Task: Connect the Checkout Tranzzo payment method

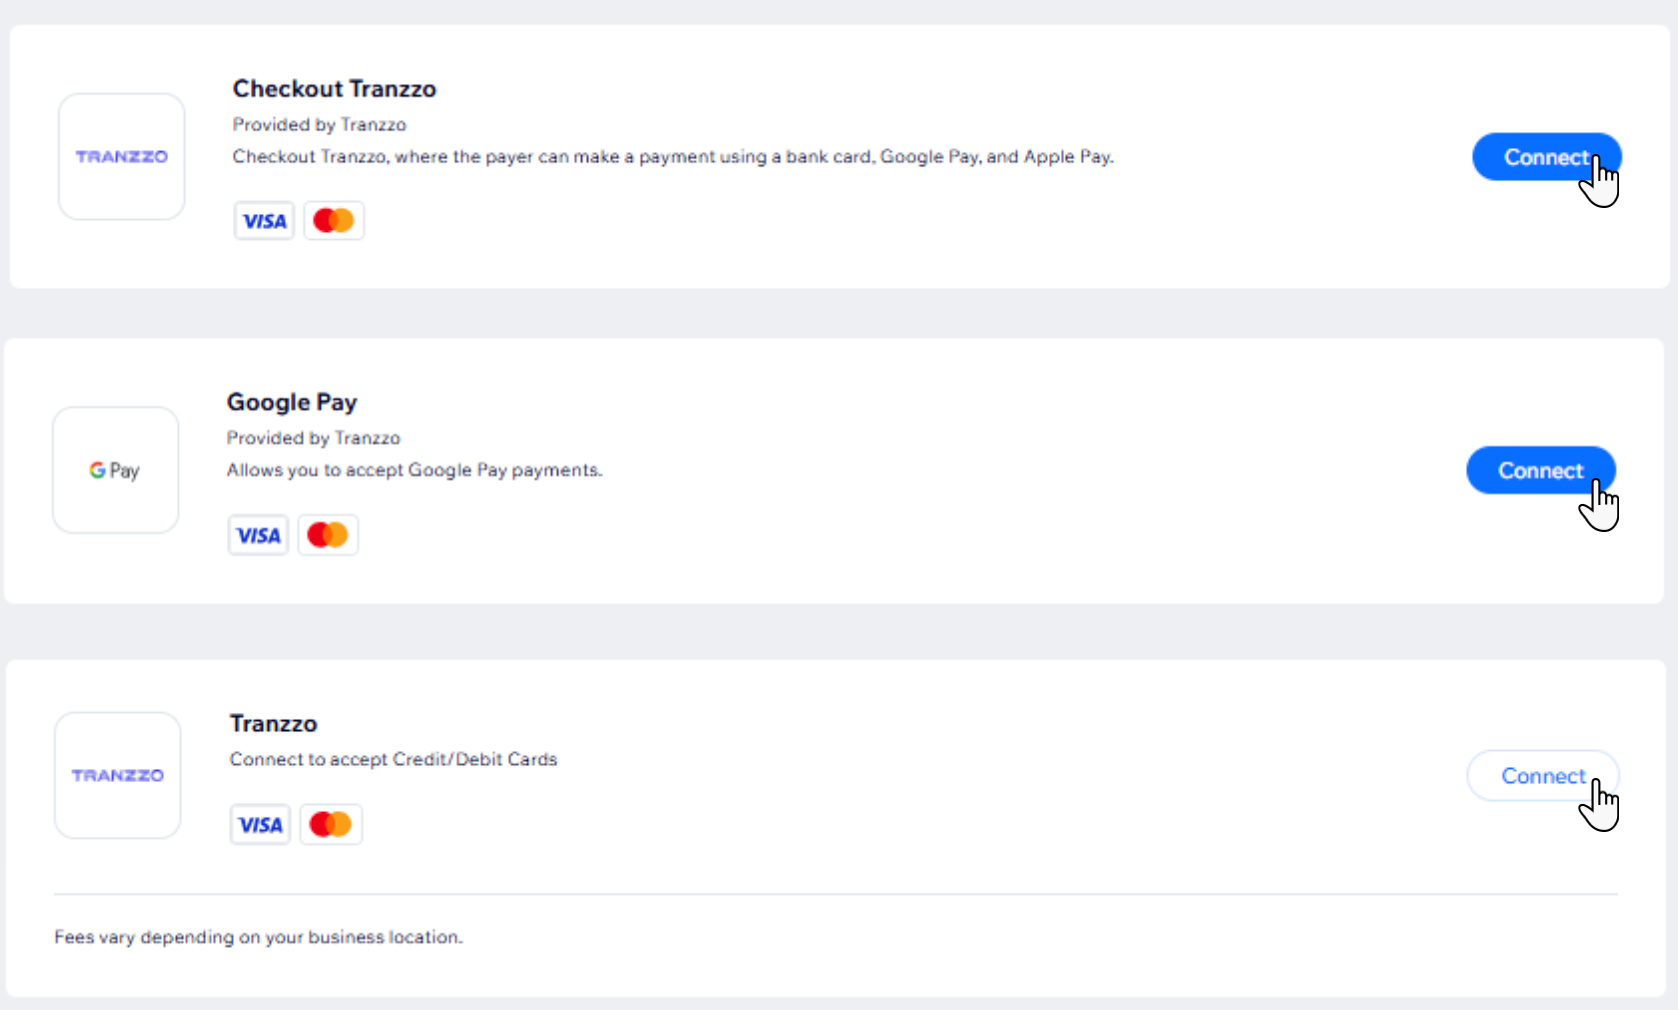Action: click(1546, 157)
